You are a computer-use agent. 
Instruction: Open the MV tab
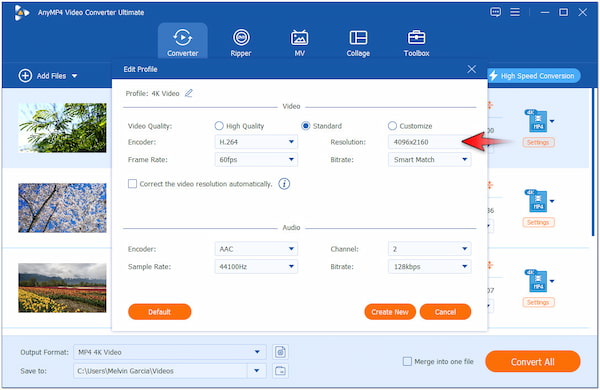(x=299, y=42)
